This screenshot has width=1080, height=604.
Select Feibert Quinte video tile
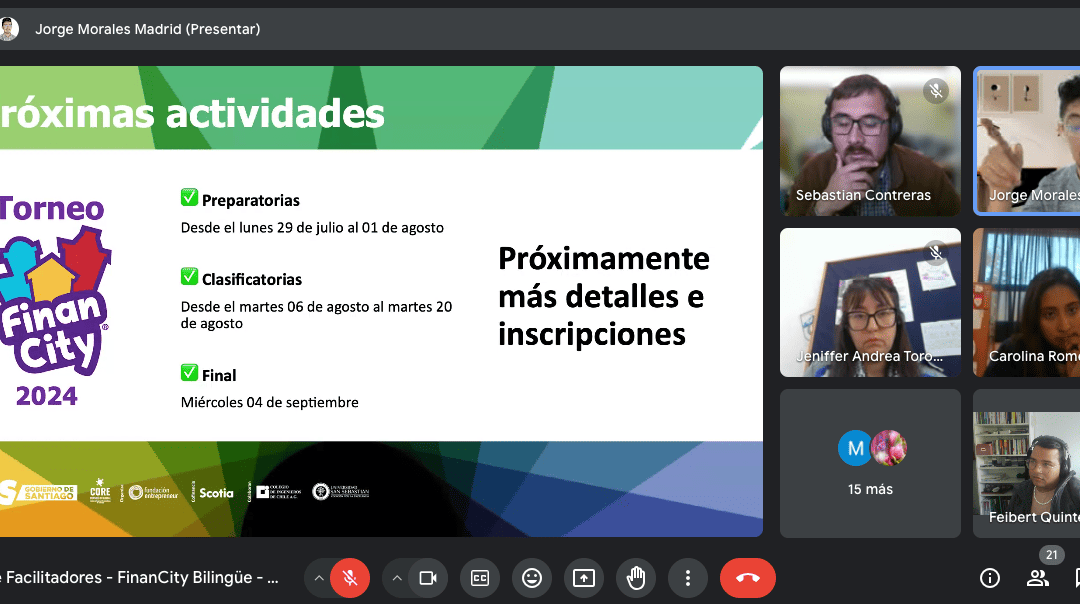(1027, 464)
